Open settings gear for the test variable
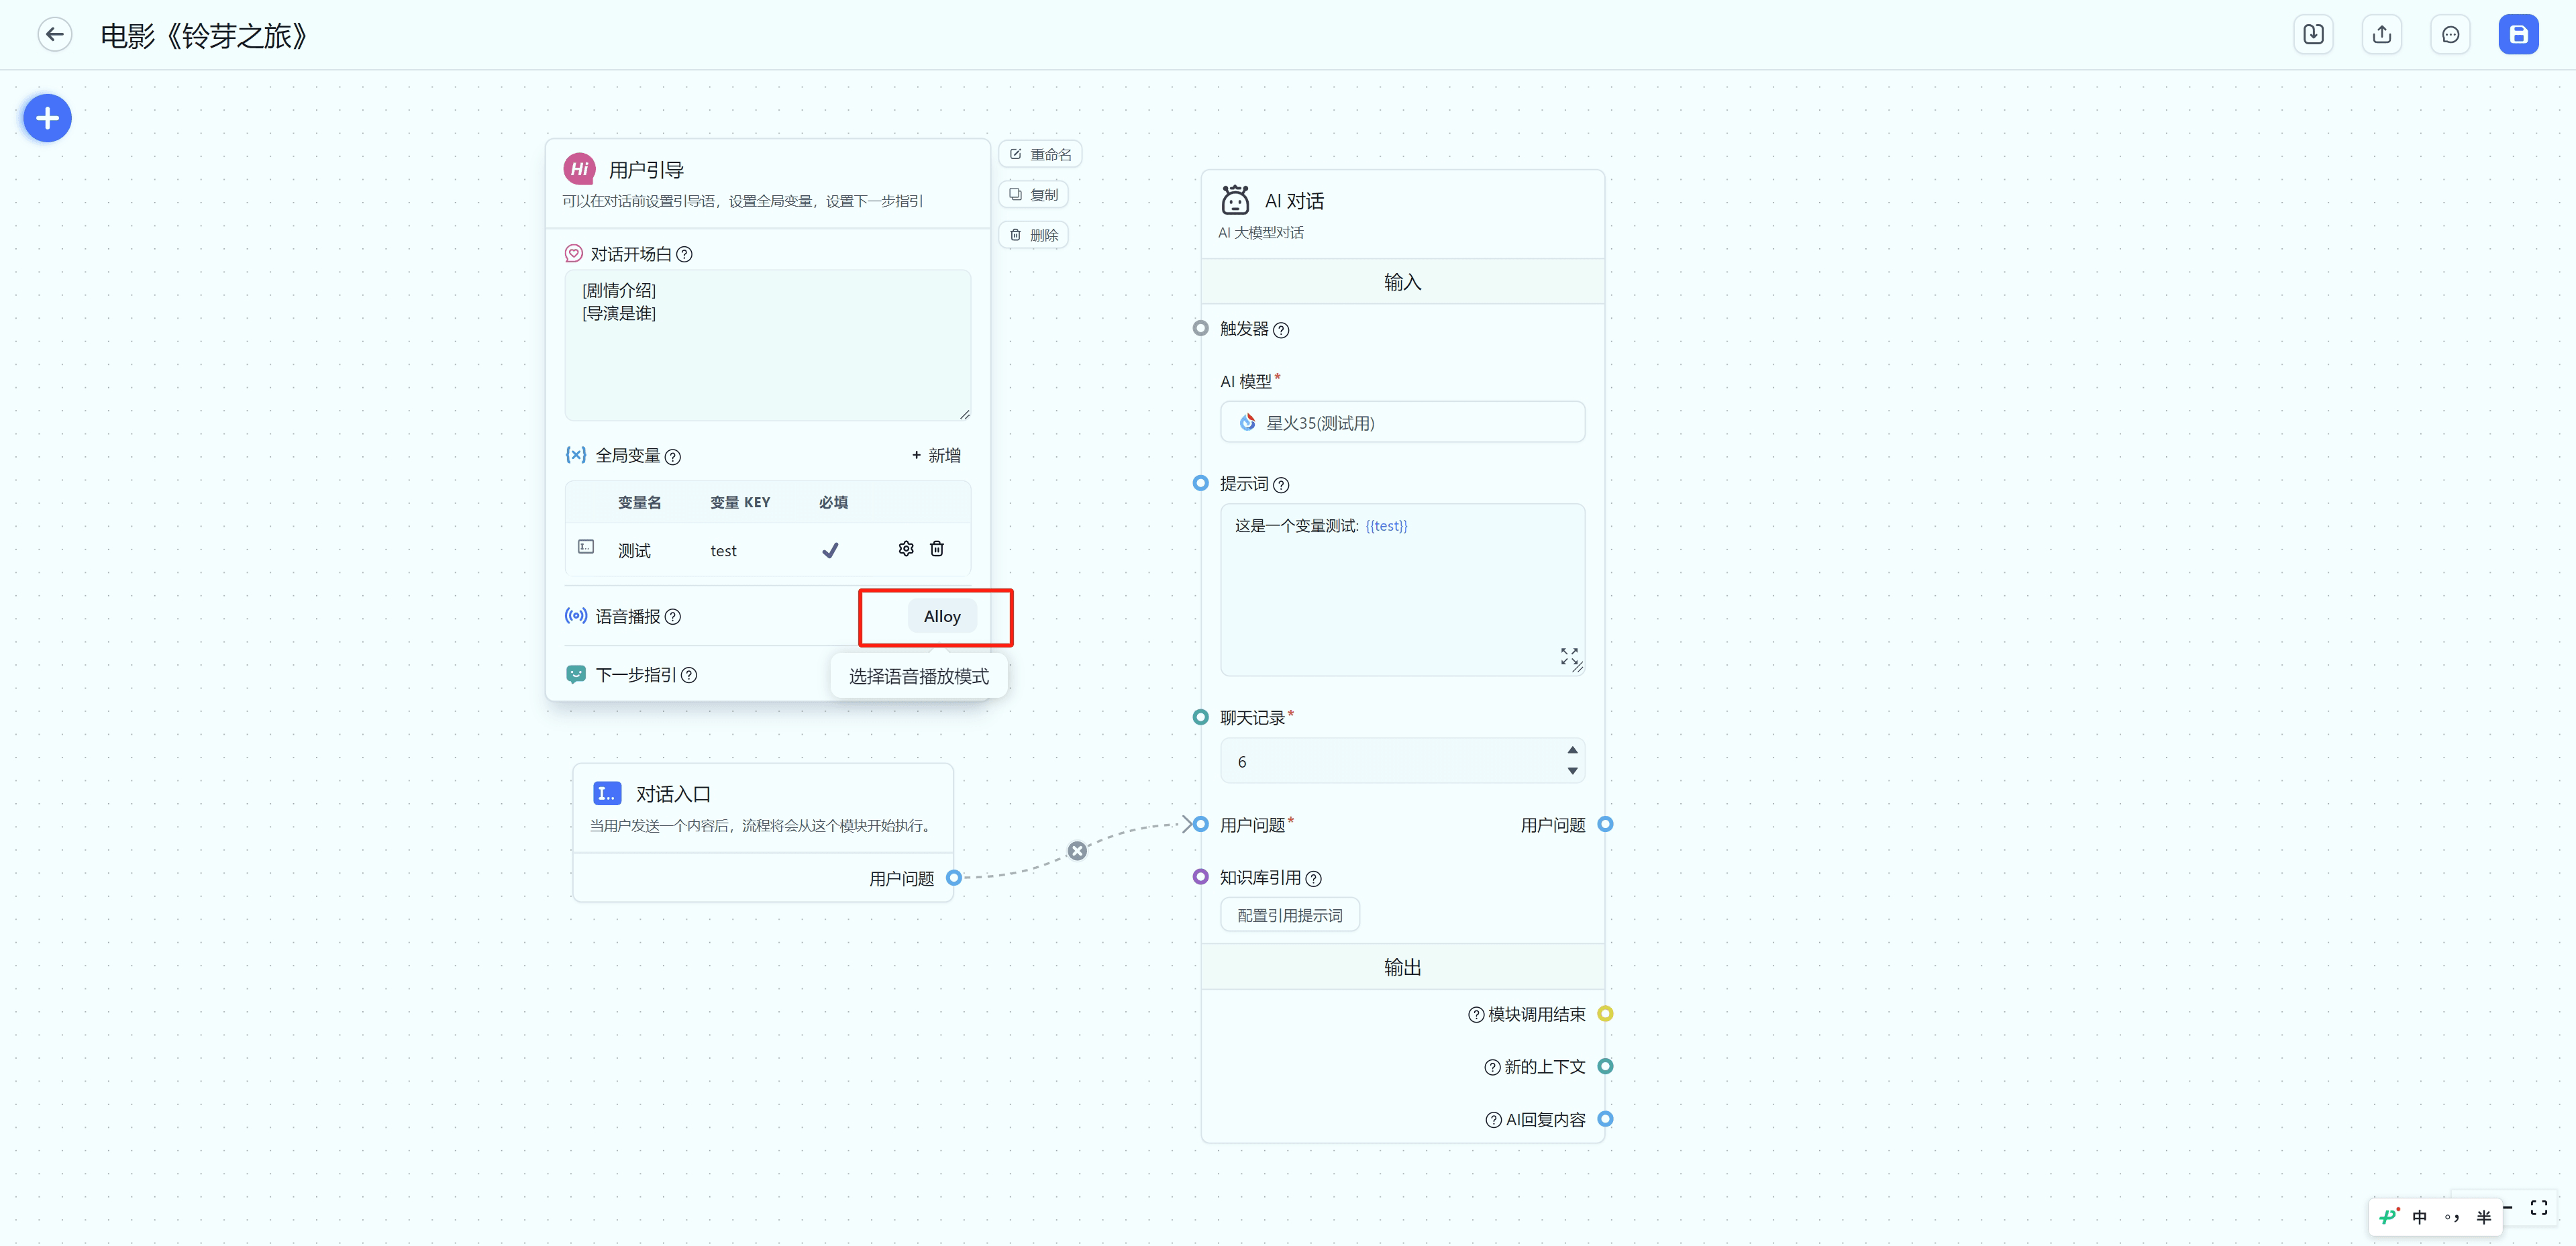Viewport: 2576px width, 1246px height. coord(906,549)
